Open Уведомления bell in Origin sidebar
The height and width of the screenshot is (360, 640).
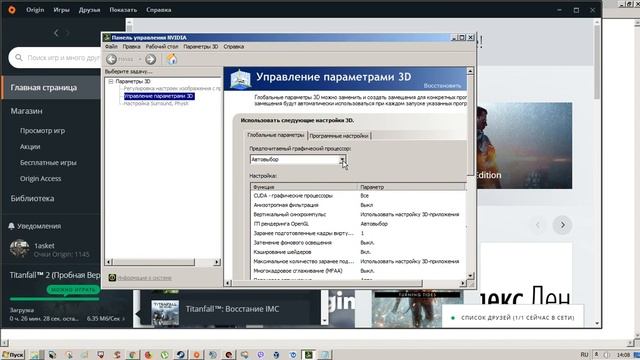(11, 226)
